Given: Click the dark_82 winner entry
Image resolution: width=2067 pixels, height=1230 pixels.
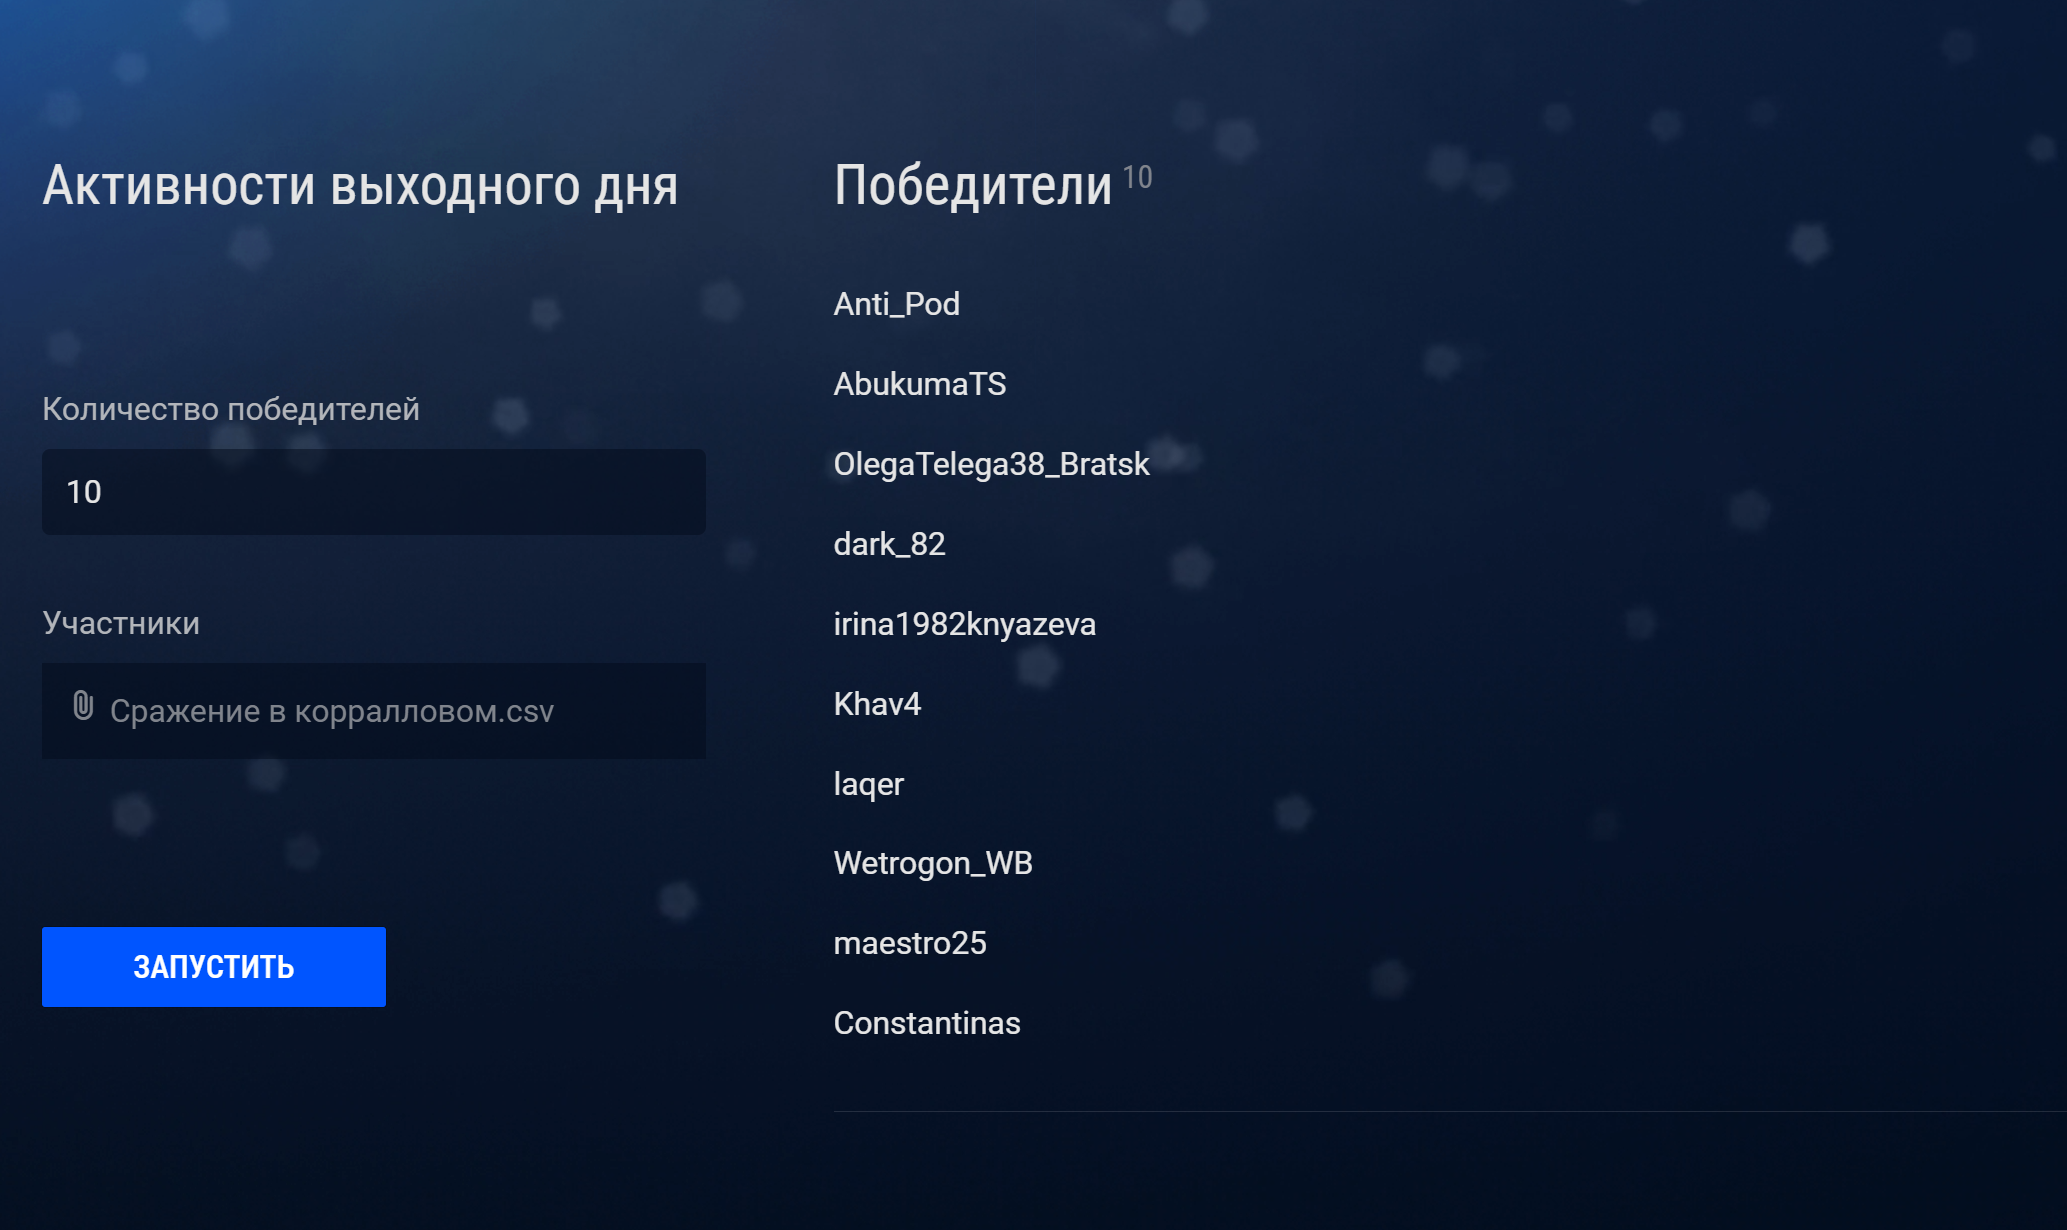Looking at the screenshot, I should point(890,544).
